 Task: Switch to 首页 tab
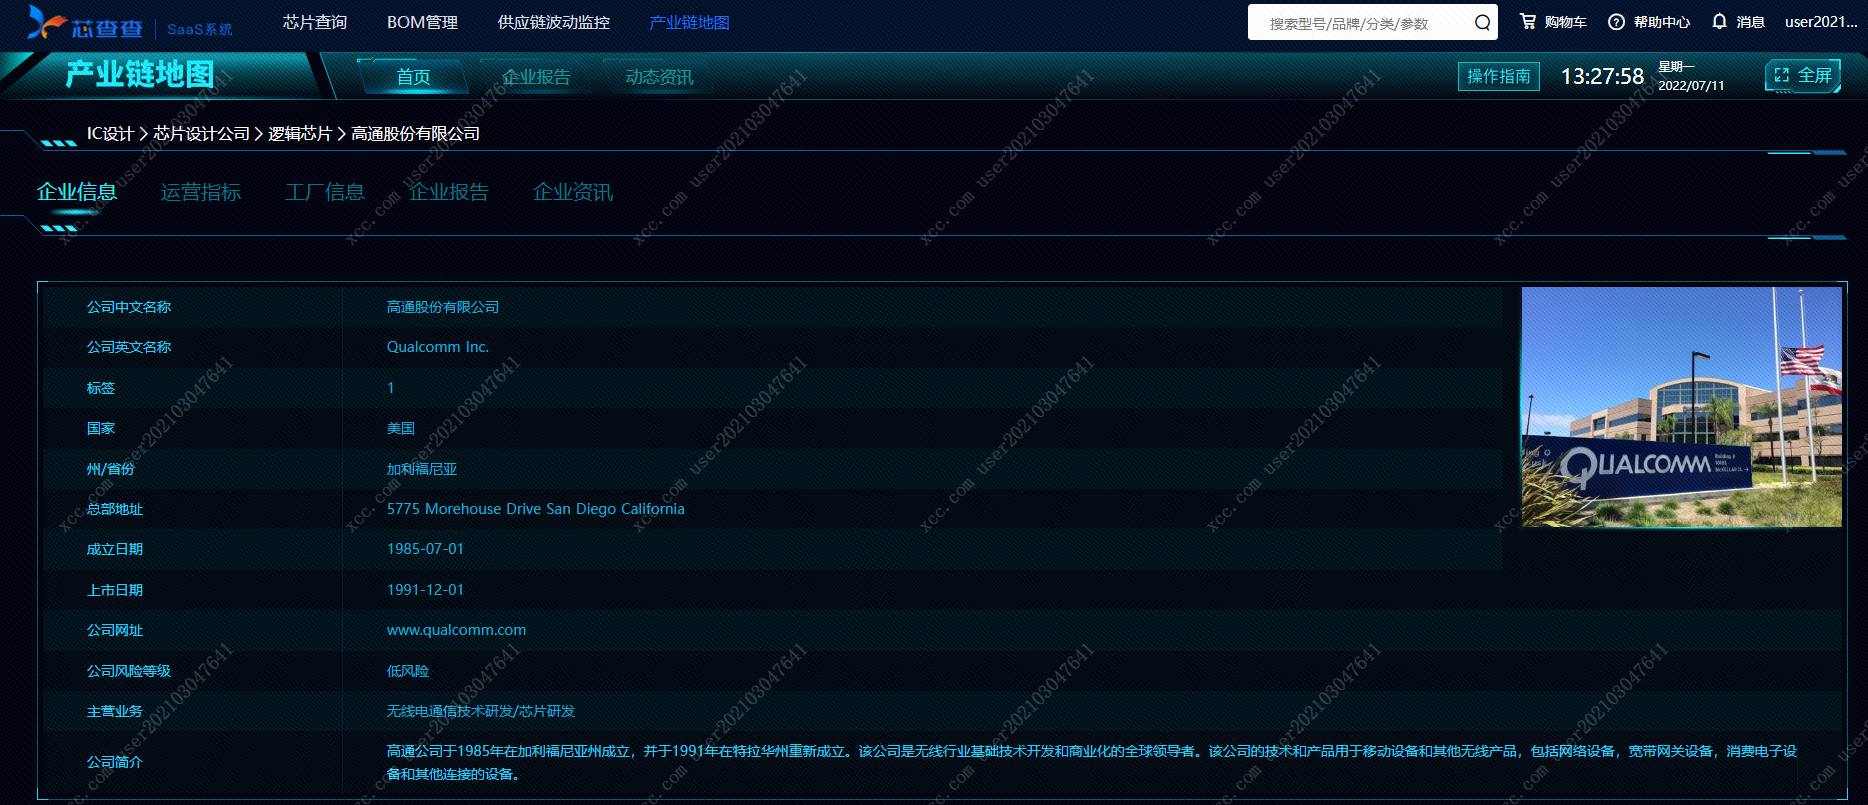(413, 77)
